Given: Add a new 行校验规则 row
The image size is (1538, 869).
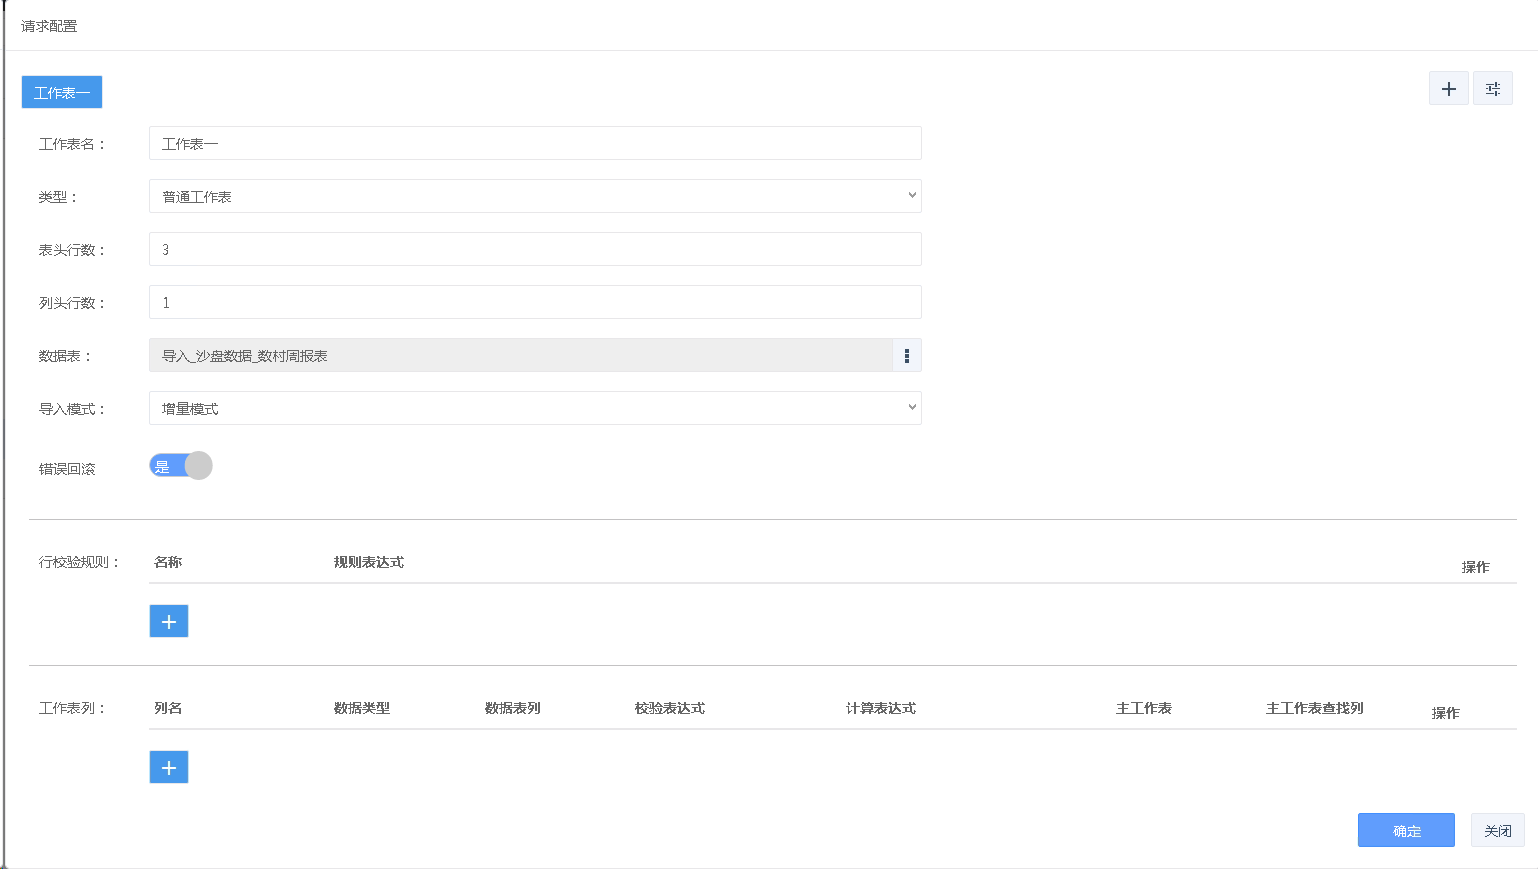Looking at the screenshot, I should pos(169,621).
